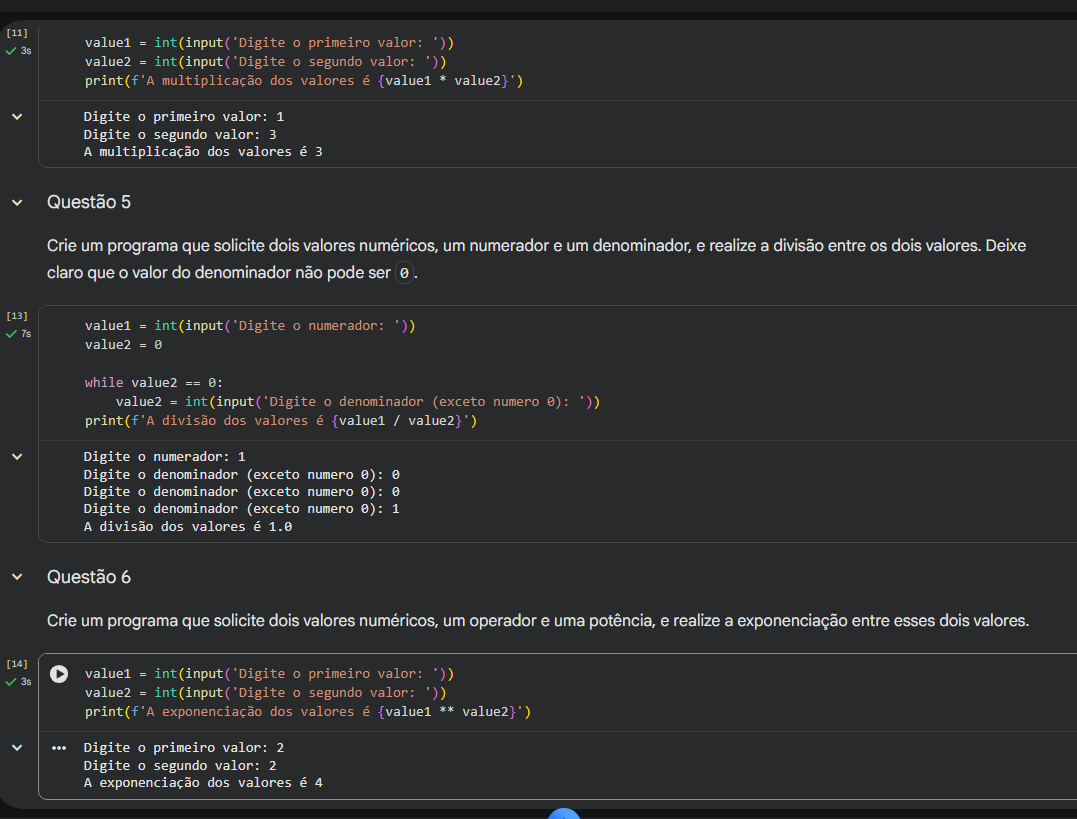Image resolution: width=1077 pixels, height=819 pixels.
Task: Click the Questão 6 description about exponenciação
Action: point(538,621)
